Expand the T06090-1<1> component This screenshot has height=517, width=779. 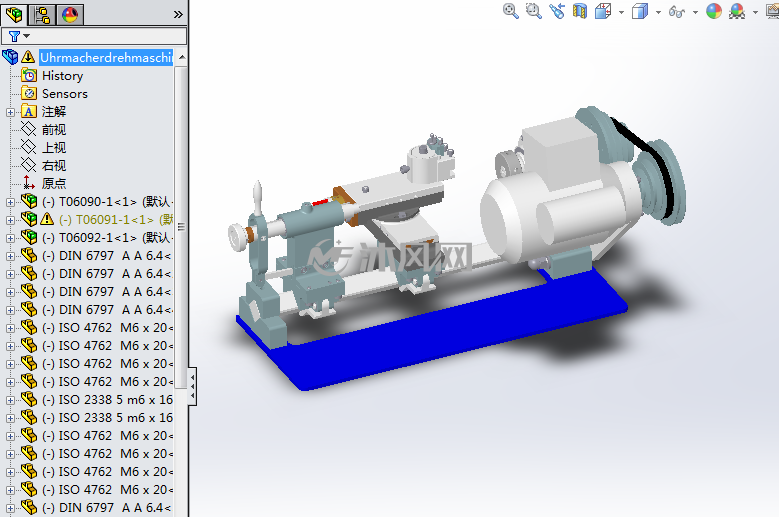click(x=10, y=202)
